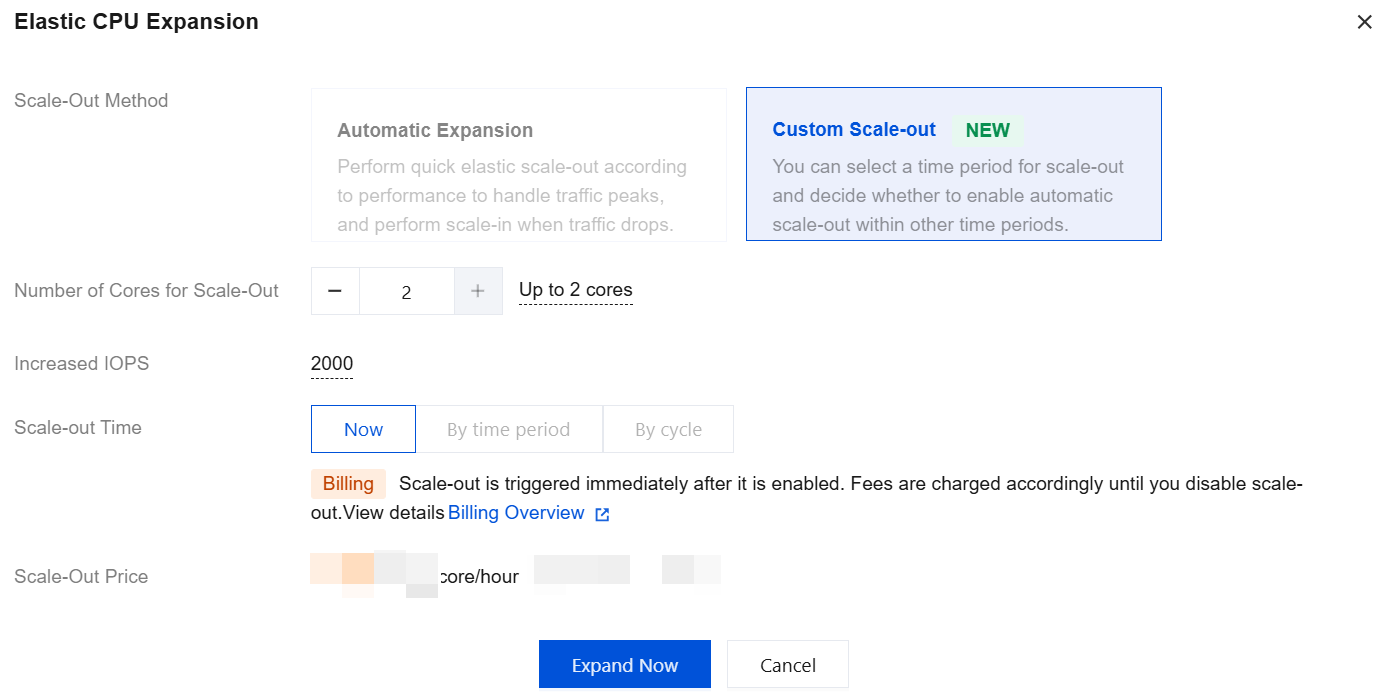This screenshot has width=1393, height=692.
Task: Click the number of cores input field
Action: [406, 292]
